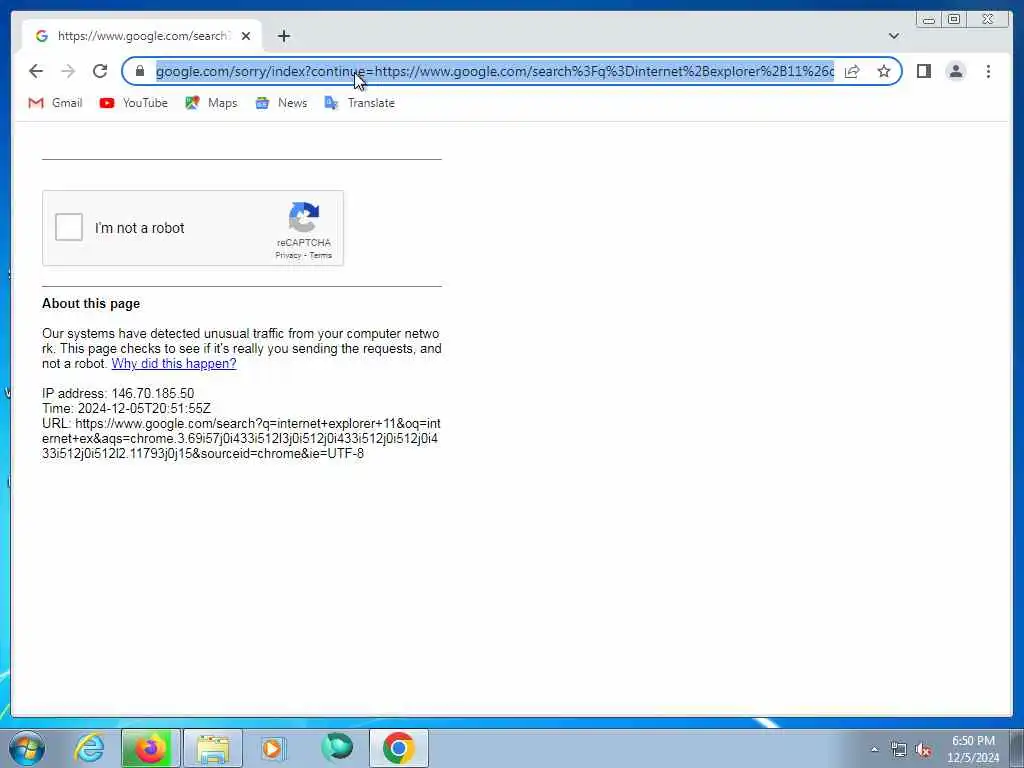
Task: Minimize the Chrome window
Action: (929, 19)
